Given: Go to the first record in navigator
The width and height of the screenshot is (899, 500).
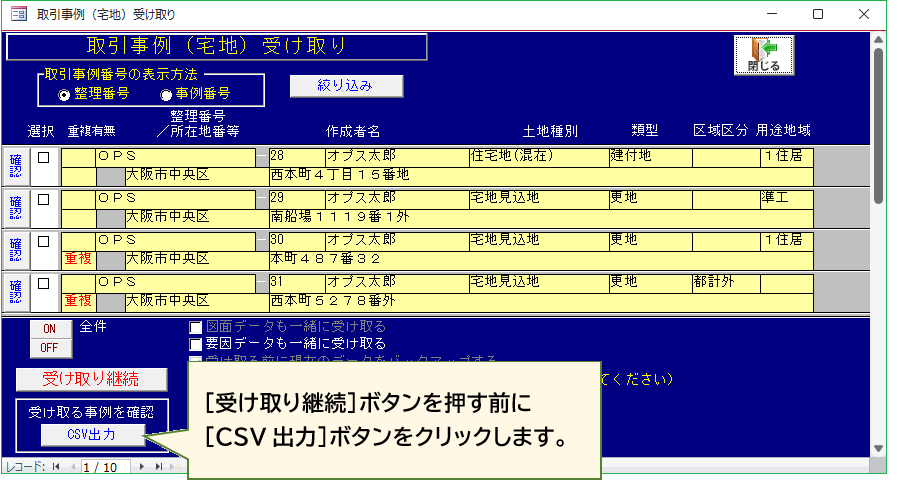Looking at the screenshot, I should [x=56, y=467].
